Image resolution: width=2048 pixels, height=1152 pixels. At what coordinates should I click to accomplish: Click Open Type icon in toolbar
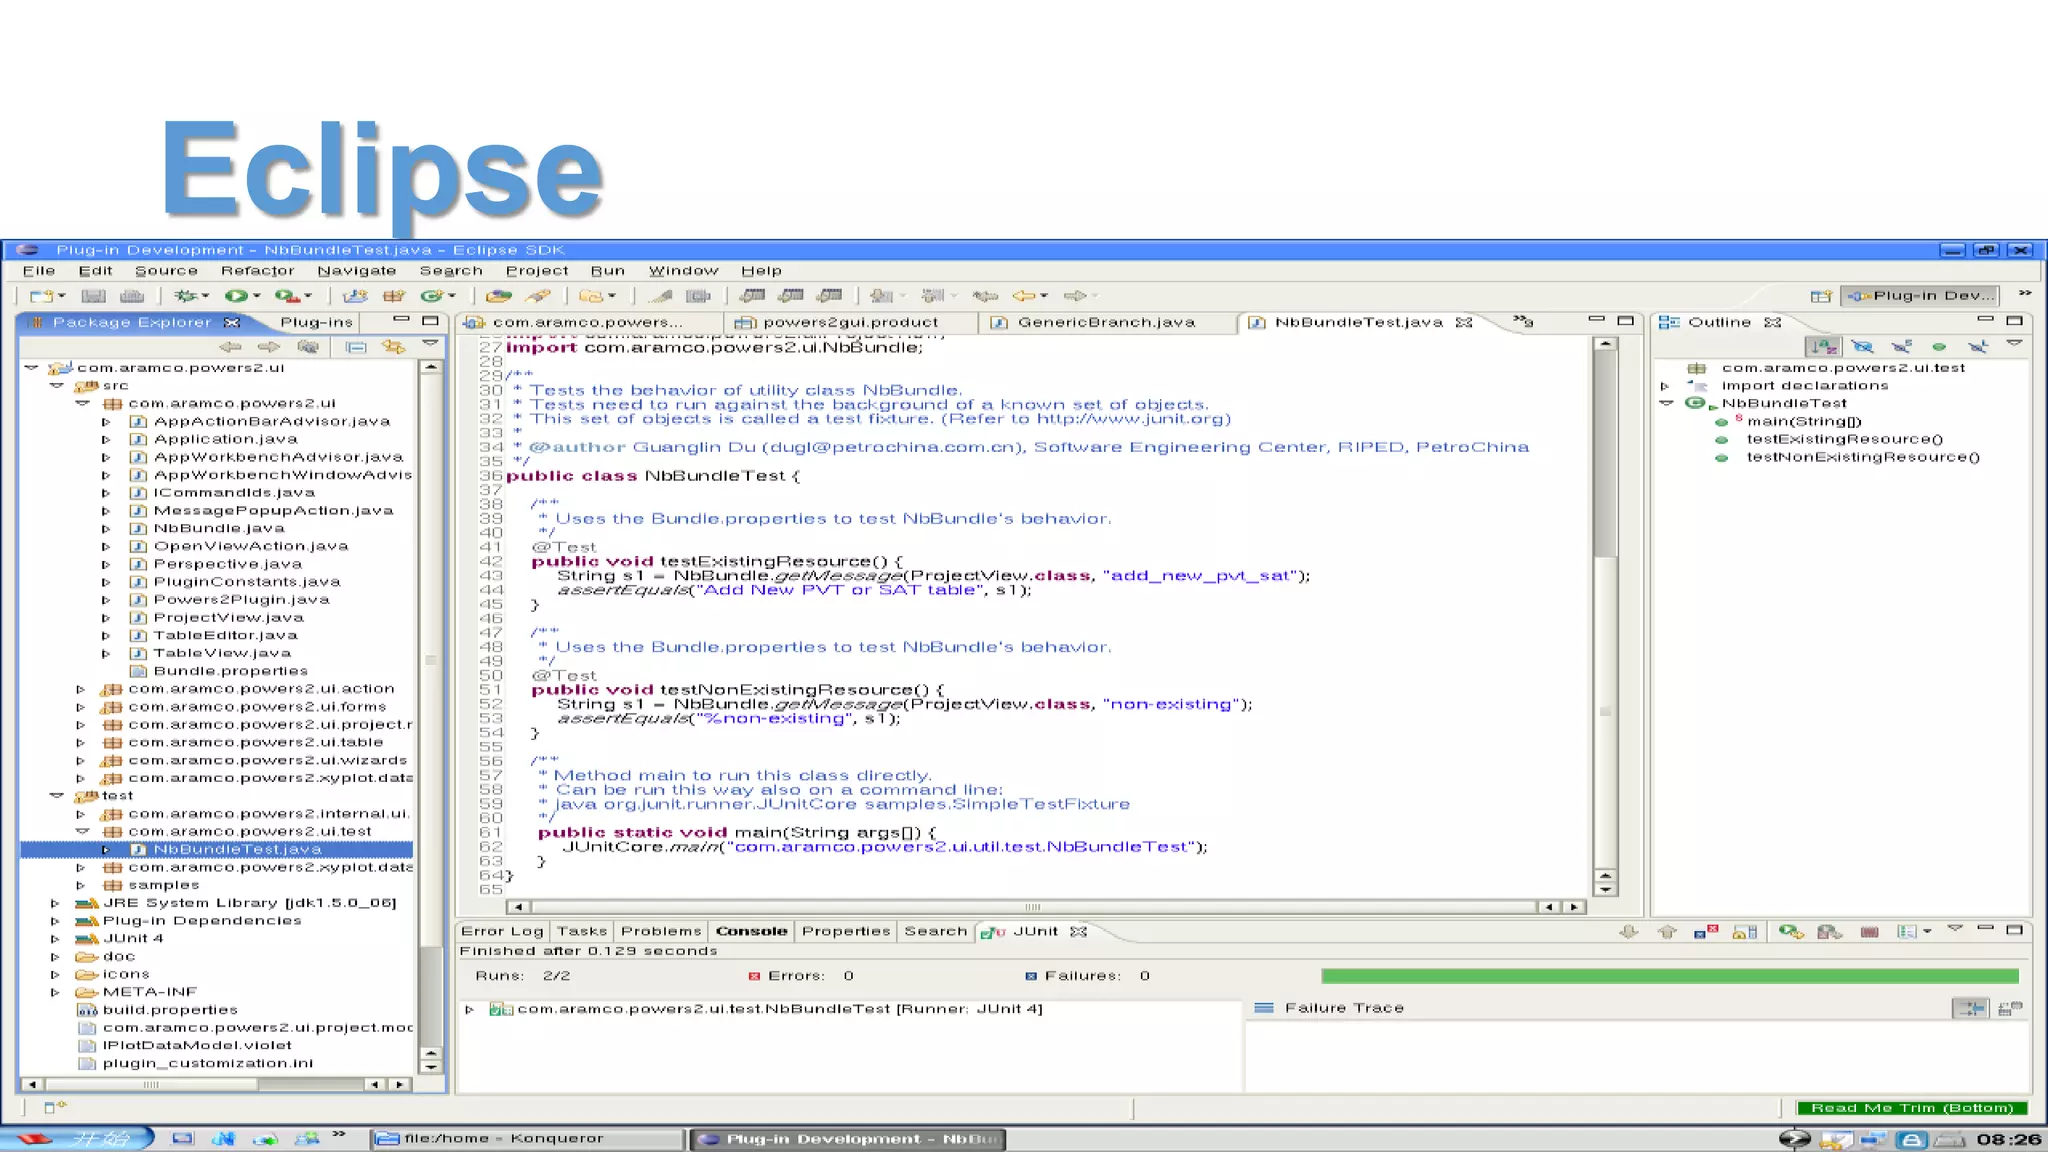point(498,296)
